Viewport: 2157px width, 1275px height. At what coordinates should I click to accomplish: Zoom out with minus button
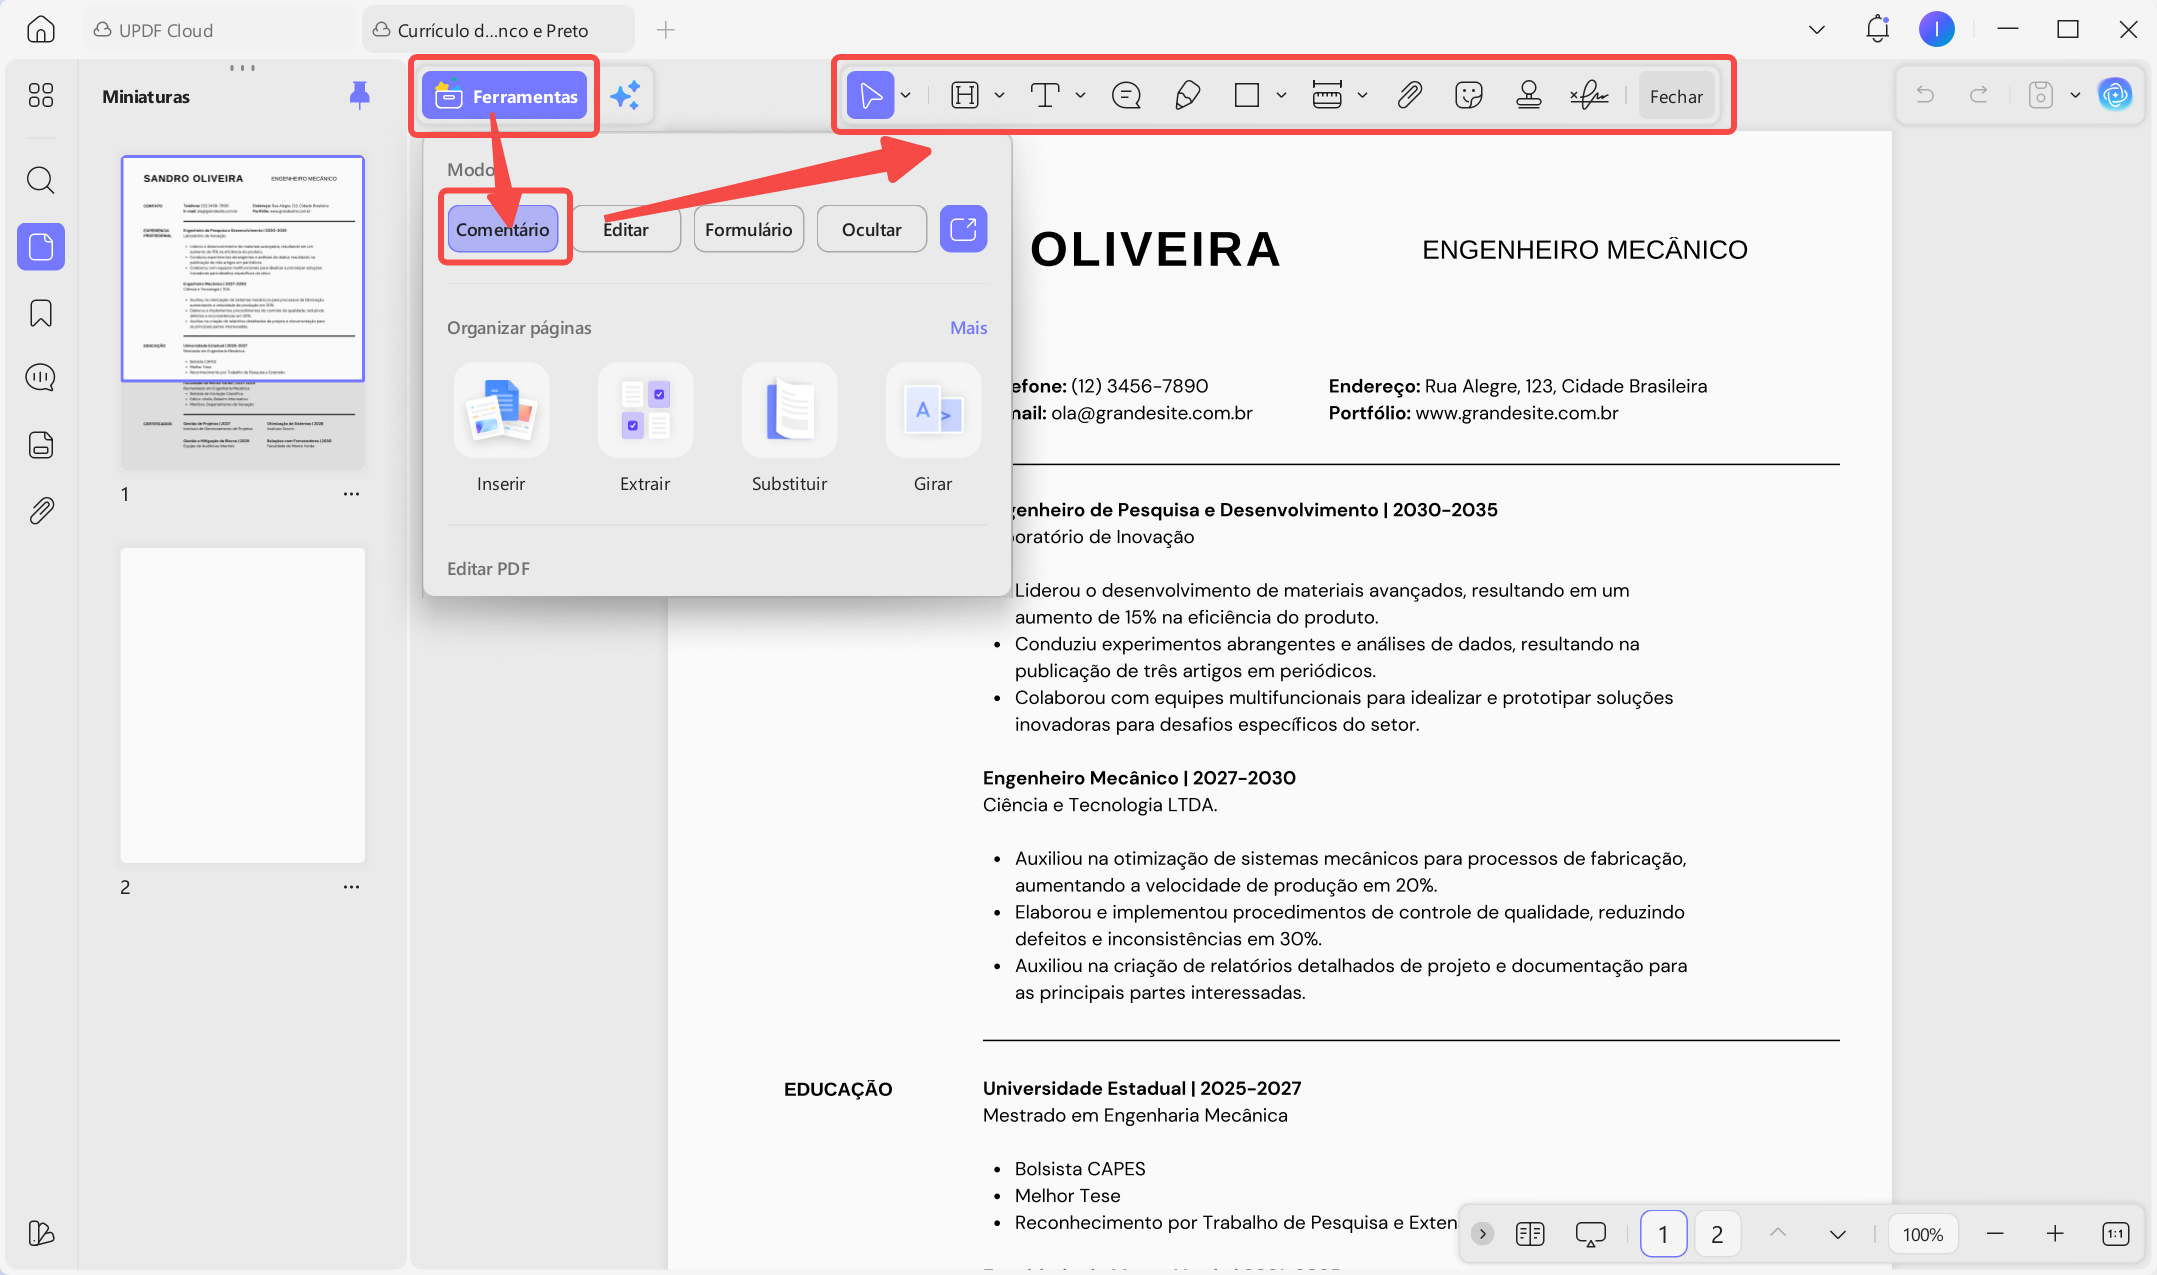pyautogui.click(x=1995, y=1234)
